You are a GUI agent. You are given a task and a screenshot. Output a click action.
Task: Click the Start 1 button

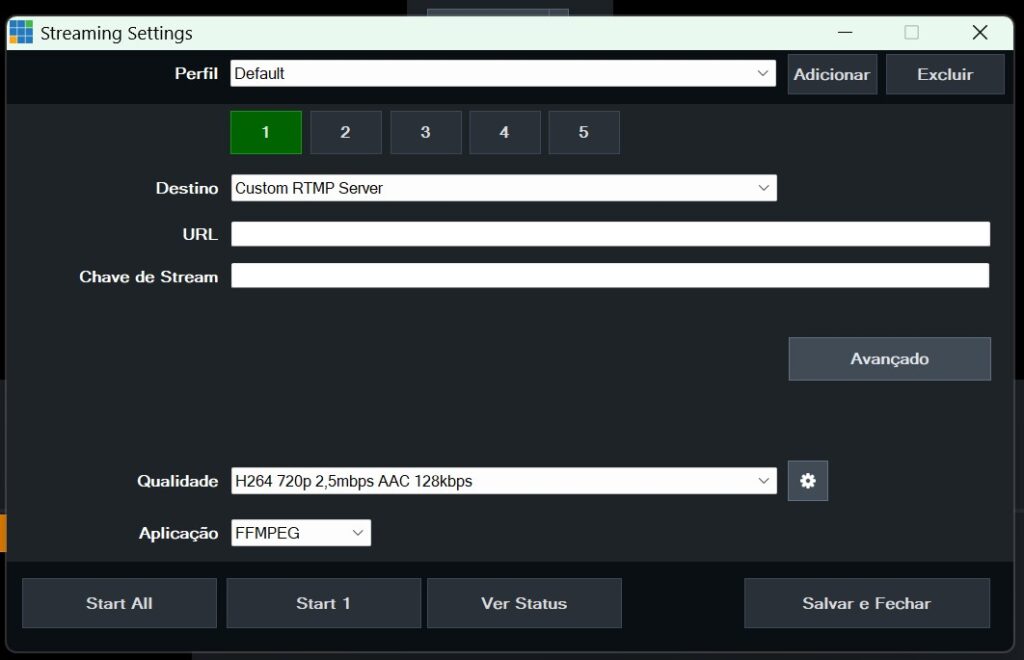(323, 603)
